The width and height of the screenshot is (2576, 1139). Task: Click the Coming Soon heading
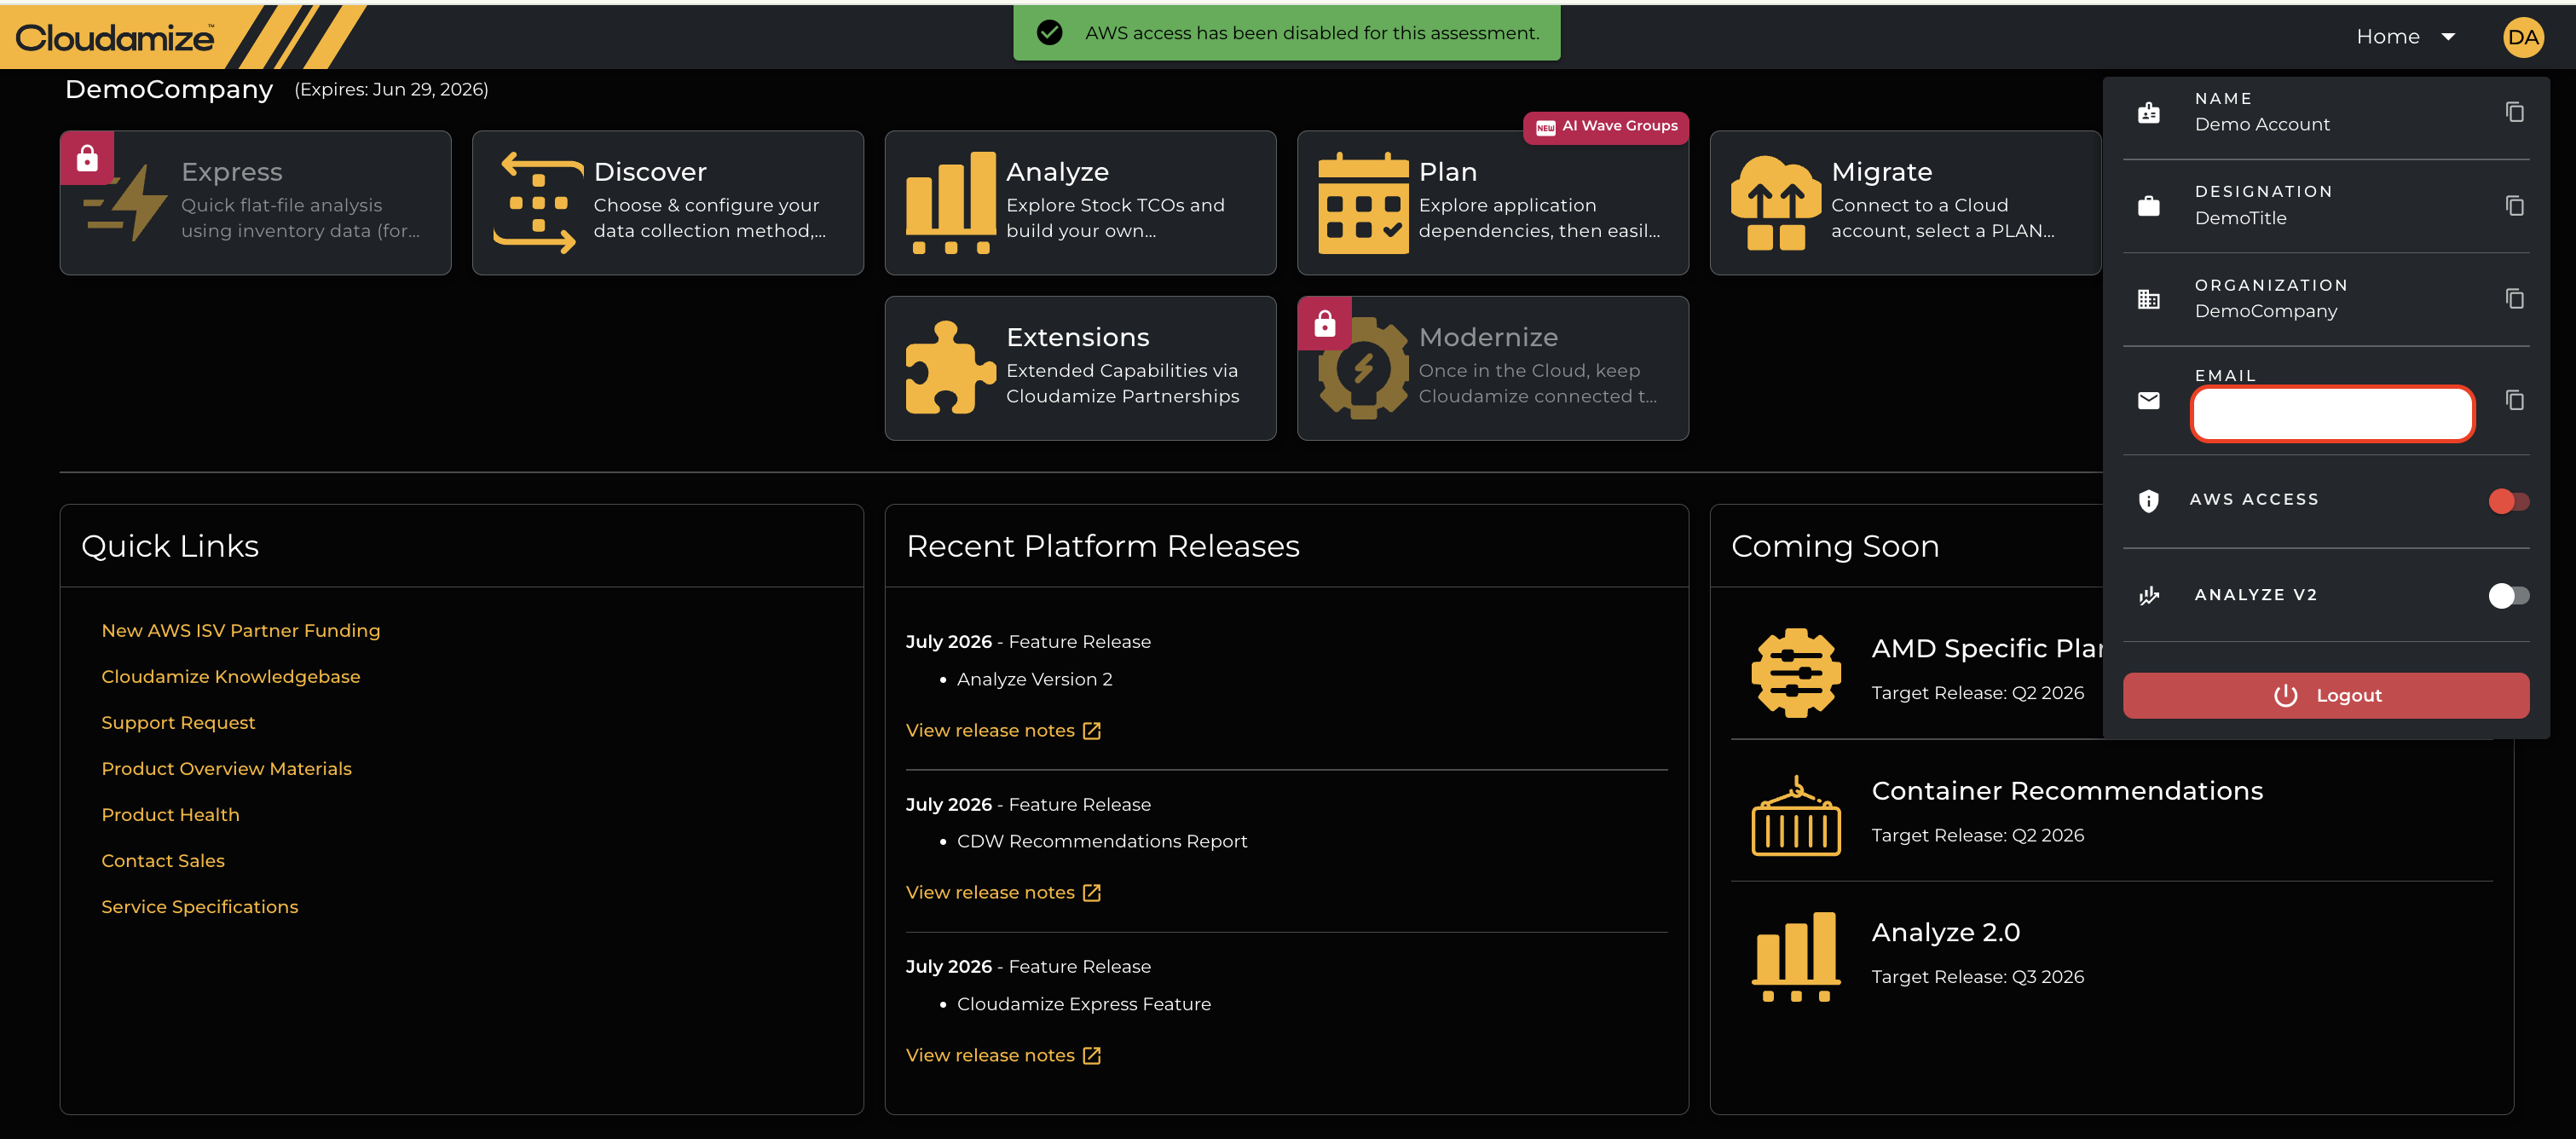(x=1835, y=546)
